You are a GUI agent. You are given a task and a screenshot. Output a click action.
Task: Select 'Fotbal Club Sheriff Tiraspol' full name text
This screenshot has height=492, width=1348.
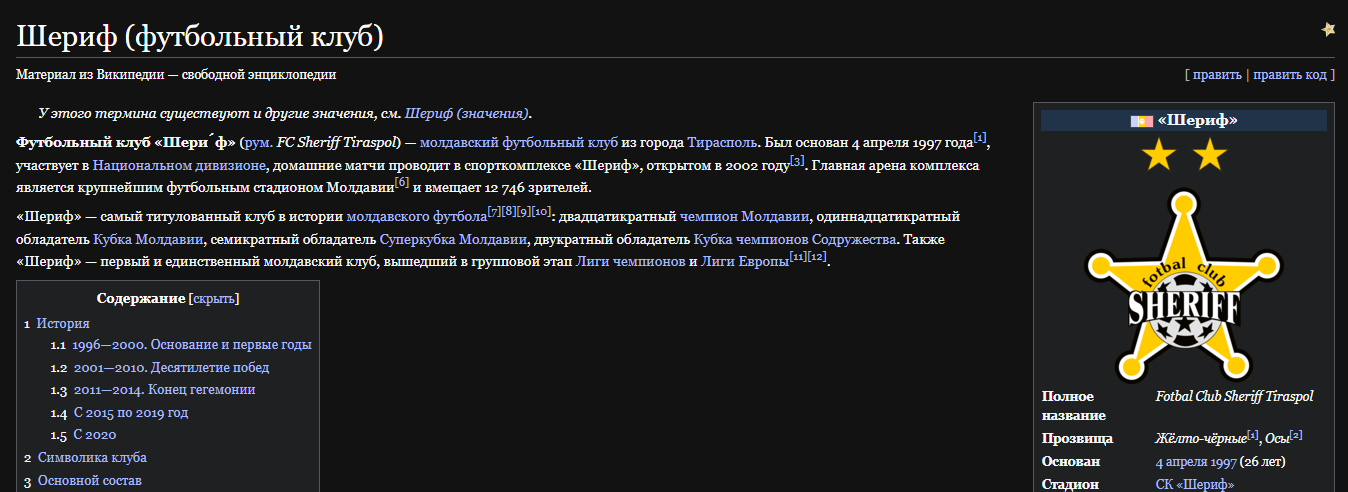pyautogui.click(x=1234, y=397)
